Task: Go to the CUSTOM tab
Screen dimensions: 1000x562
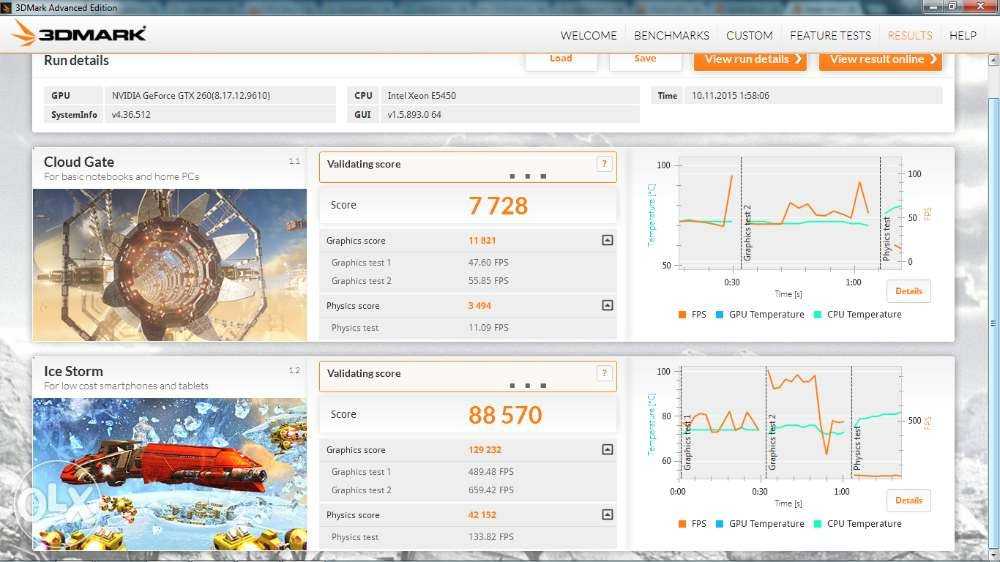Action: (x=749, y=36)
